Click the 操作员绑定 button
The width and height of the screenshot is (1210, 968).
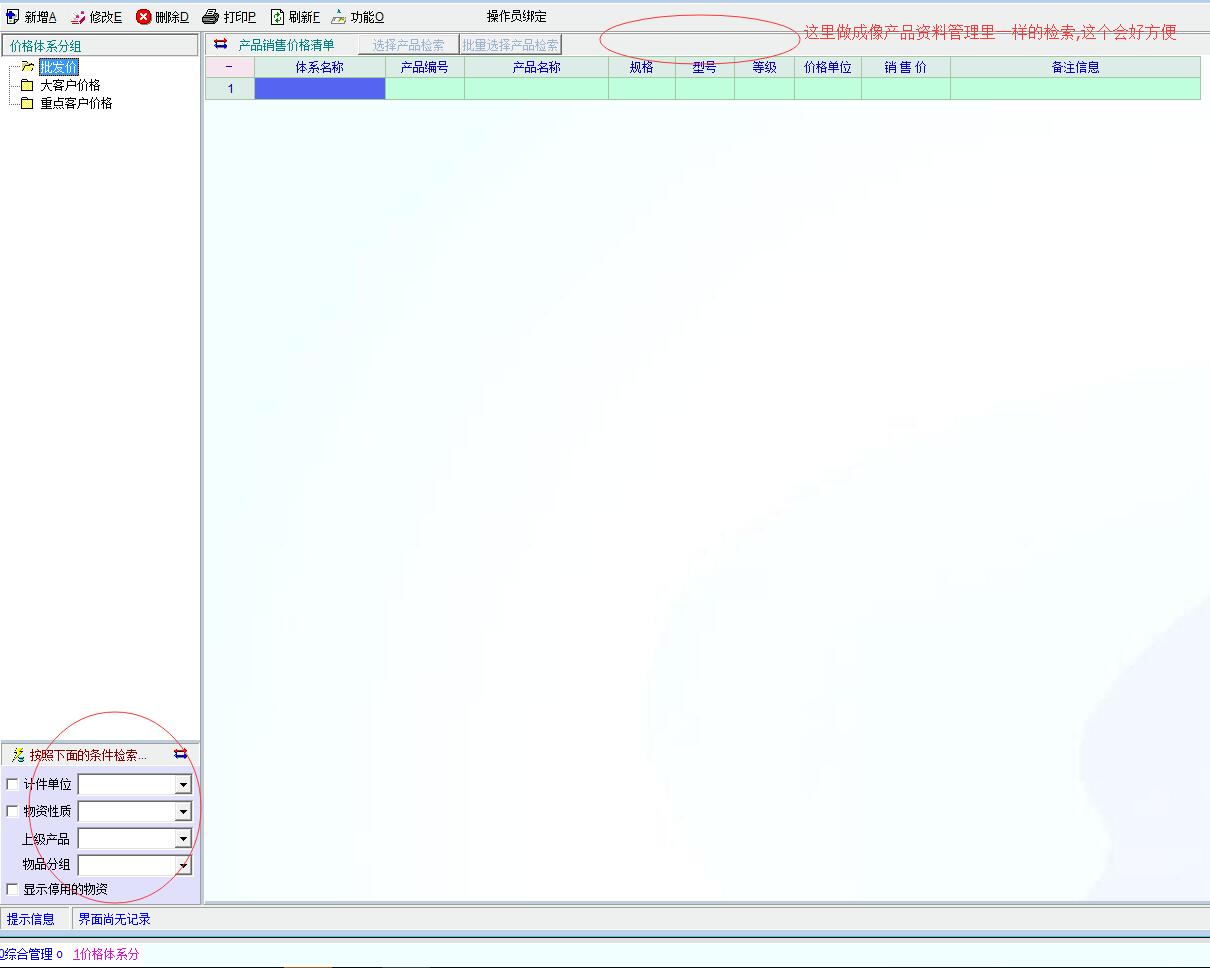pyautogui.click(x=516, y=17)
